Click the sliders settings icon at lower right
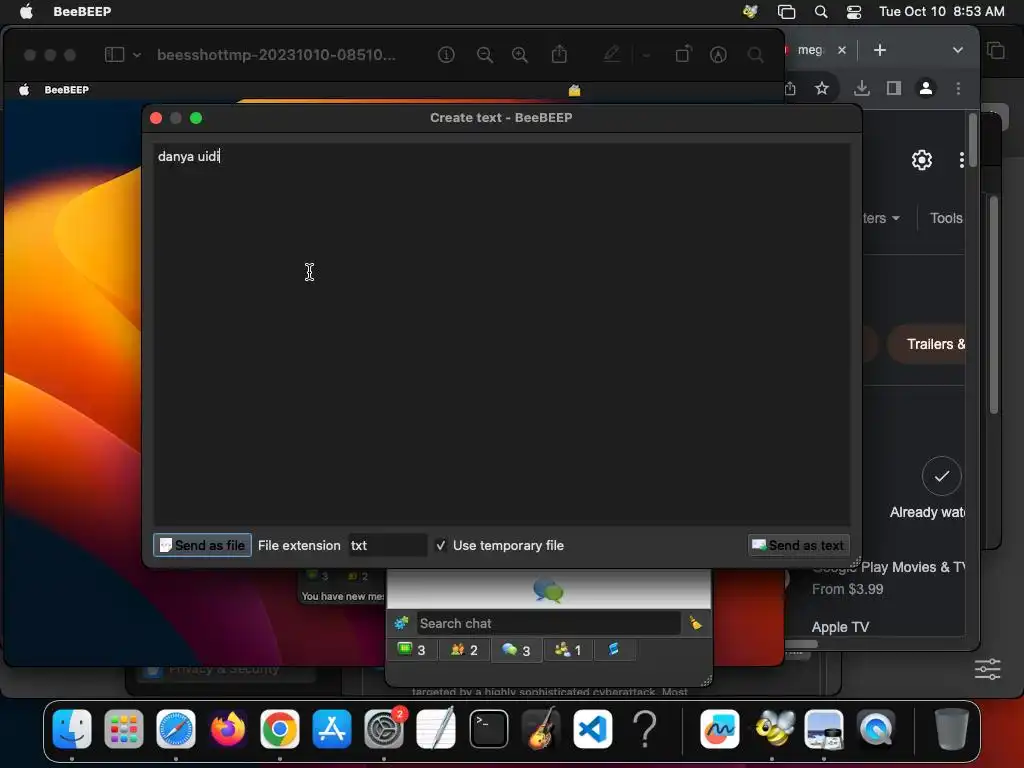The width and height of the screenshot is (1024, 768). pos(987,669)
